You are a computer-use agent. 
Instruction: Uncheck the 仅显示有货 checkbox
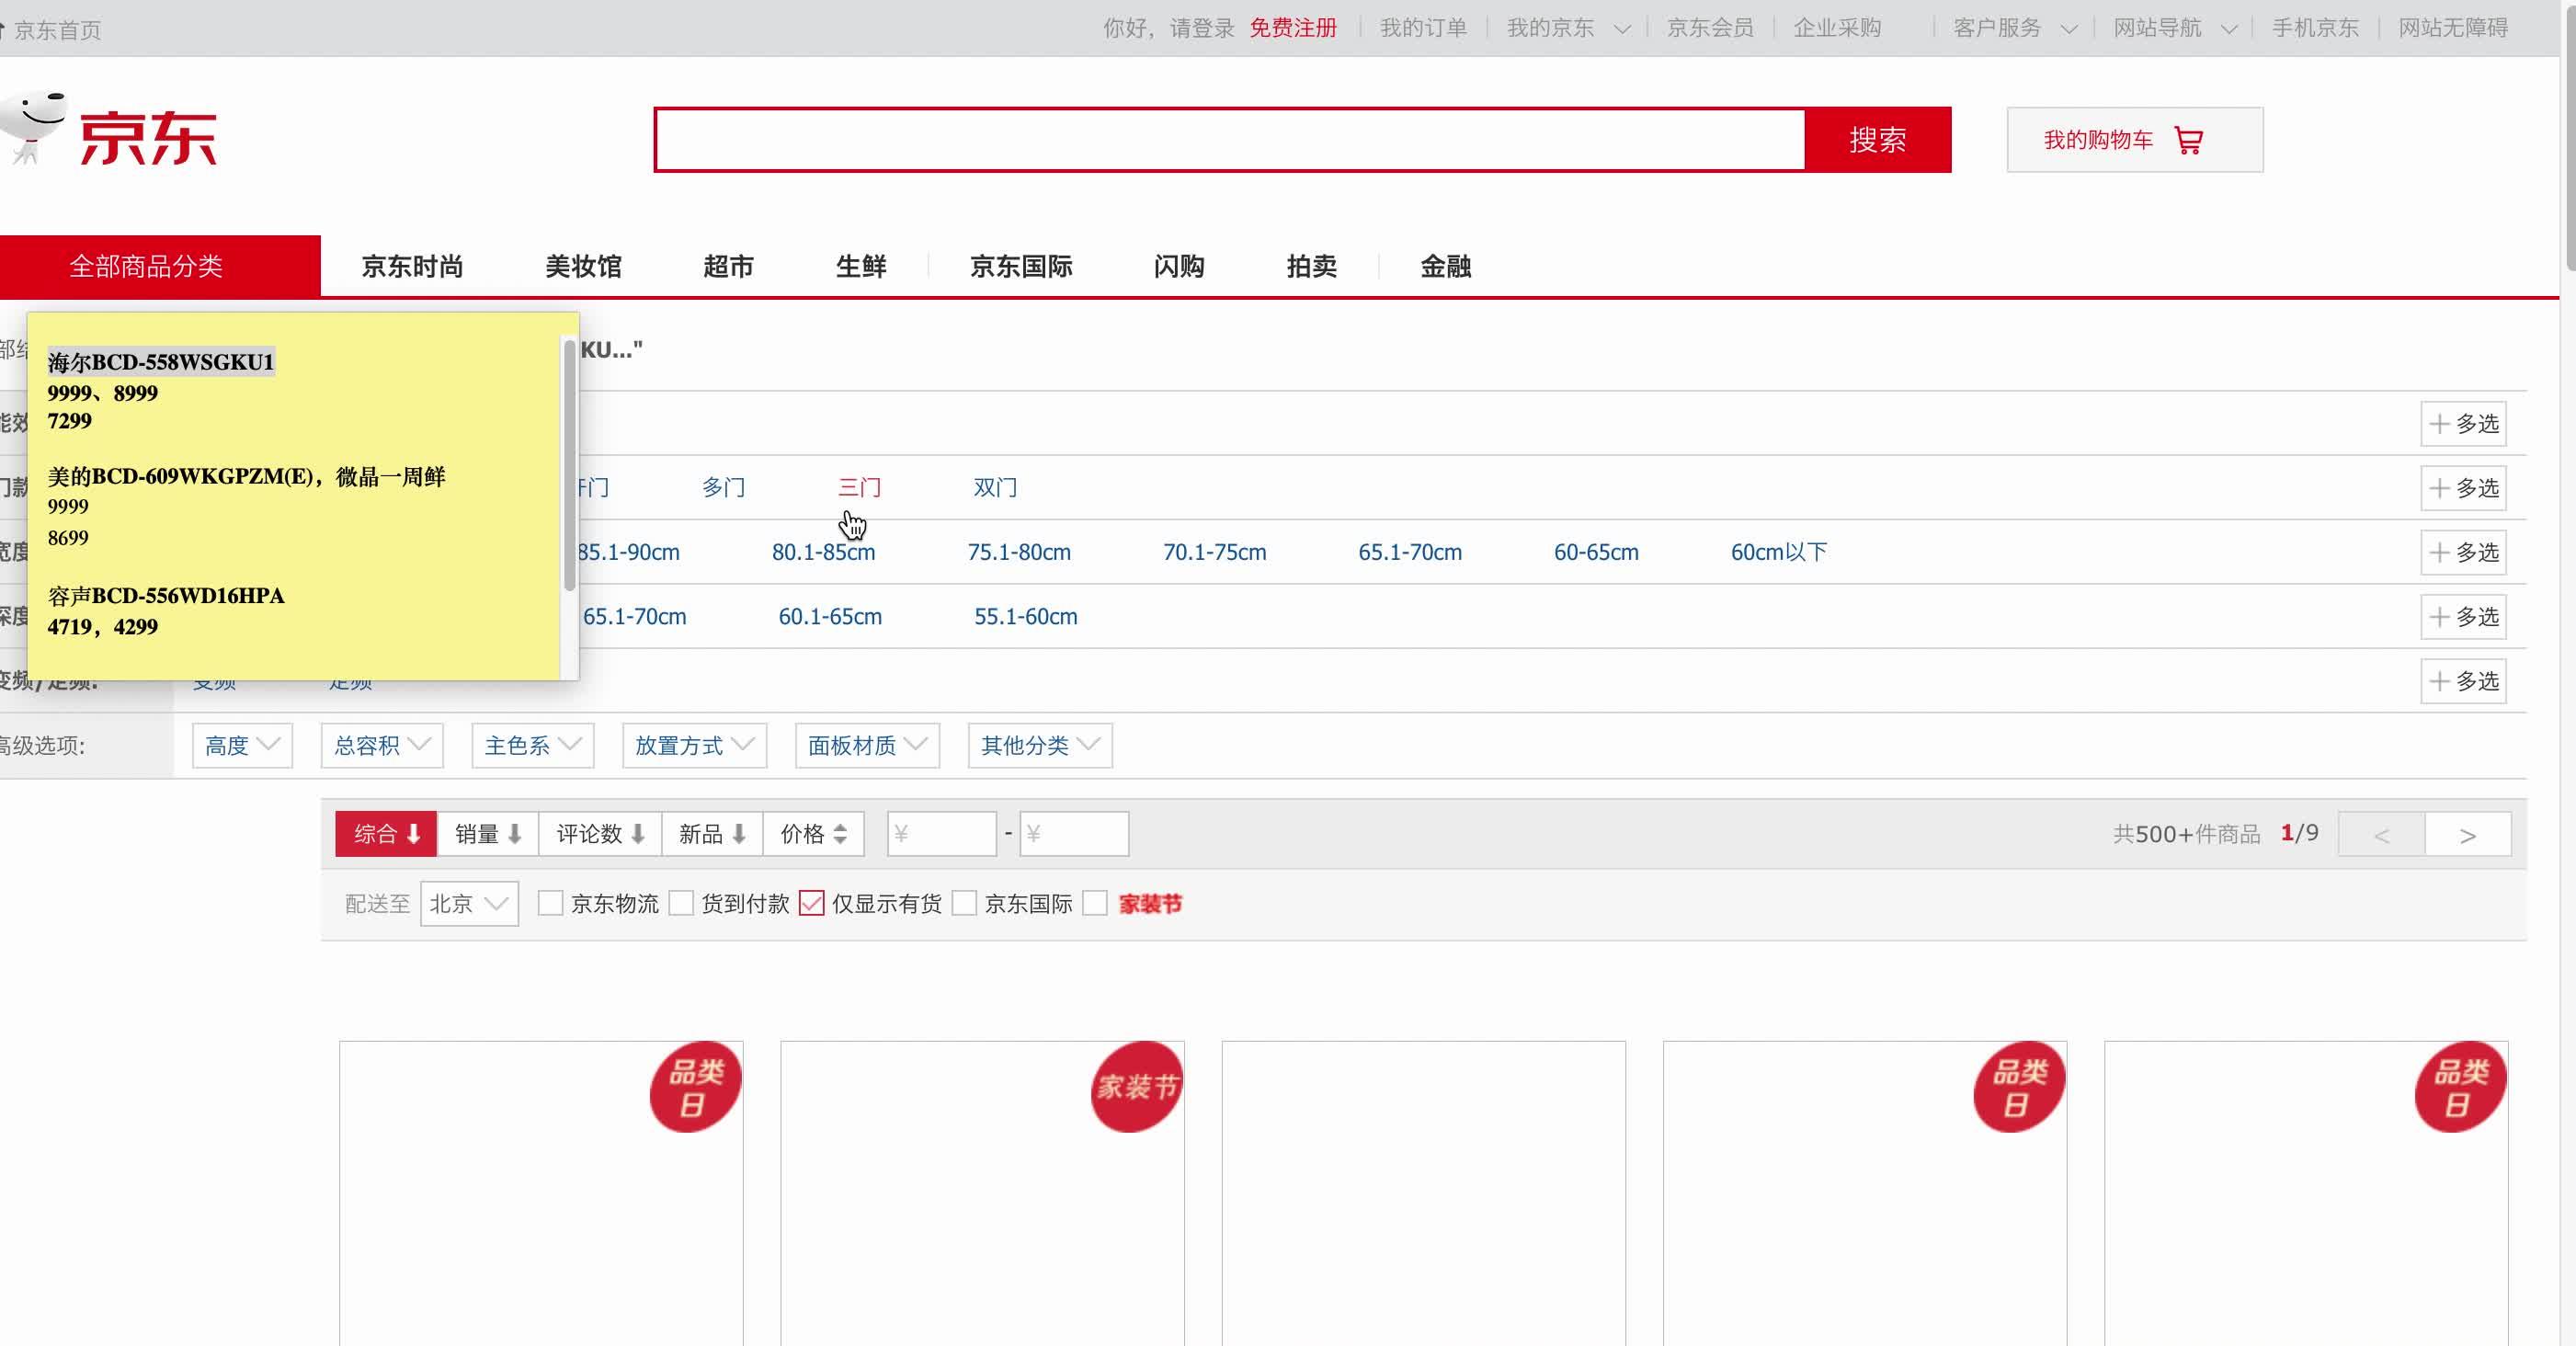point(812,904)
